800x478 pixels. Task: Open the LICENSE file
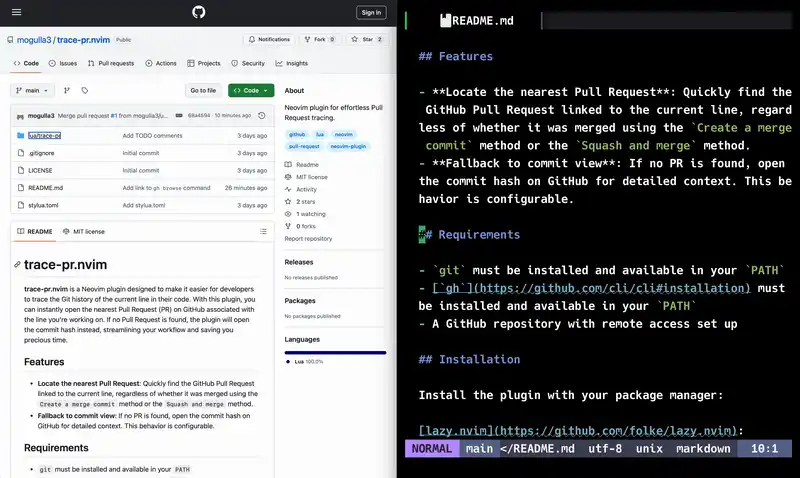coord(40,170)
